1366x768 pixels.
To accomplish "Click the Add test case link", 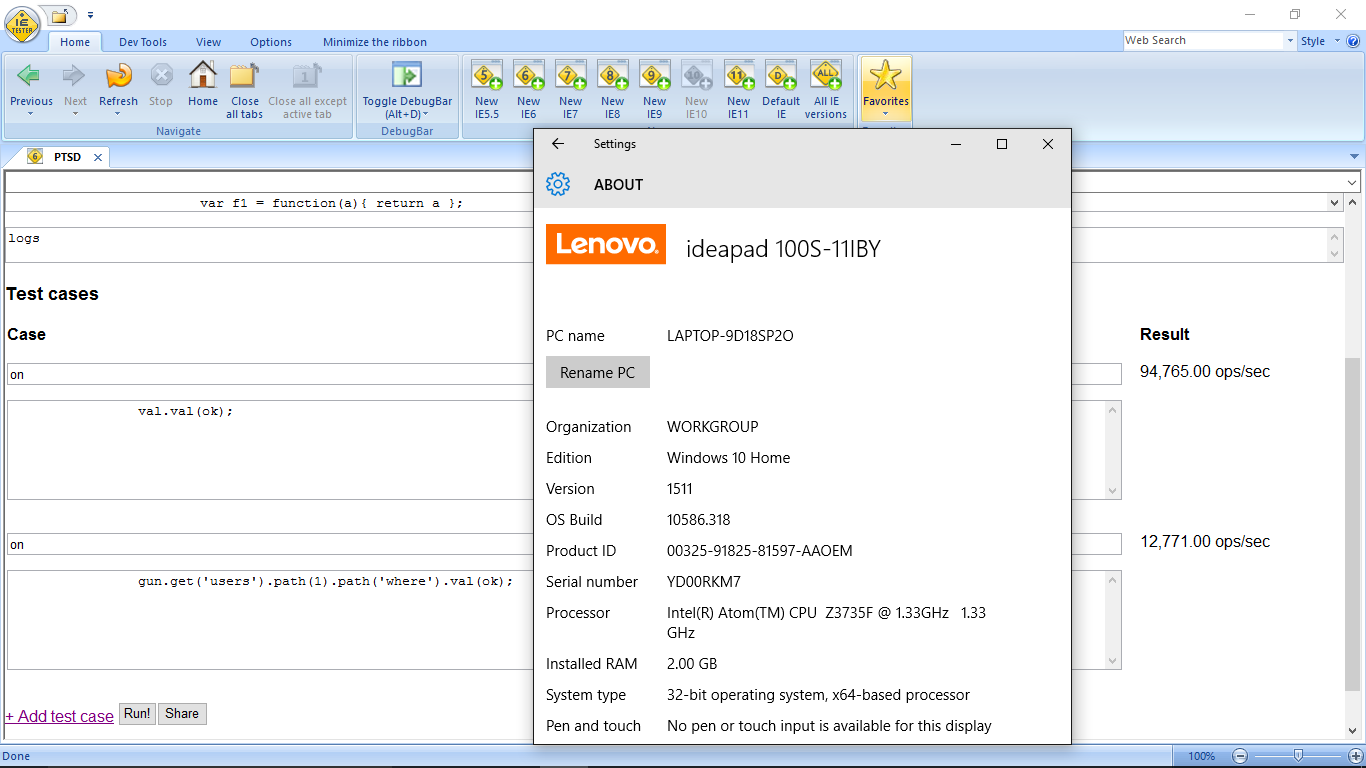I will [60, 716].
